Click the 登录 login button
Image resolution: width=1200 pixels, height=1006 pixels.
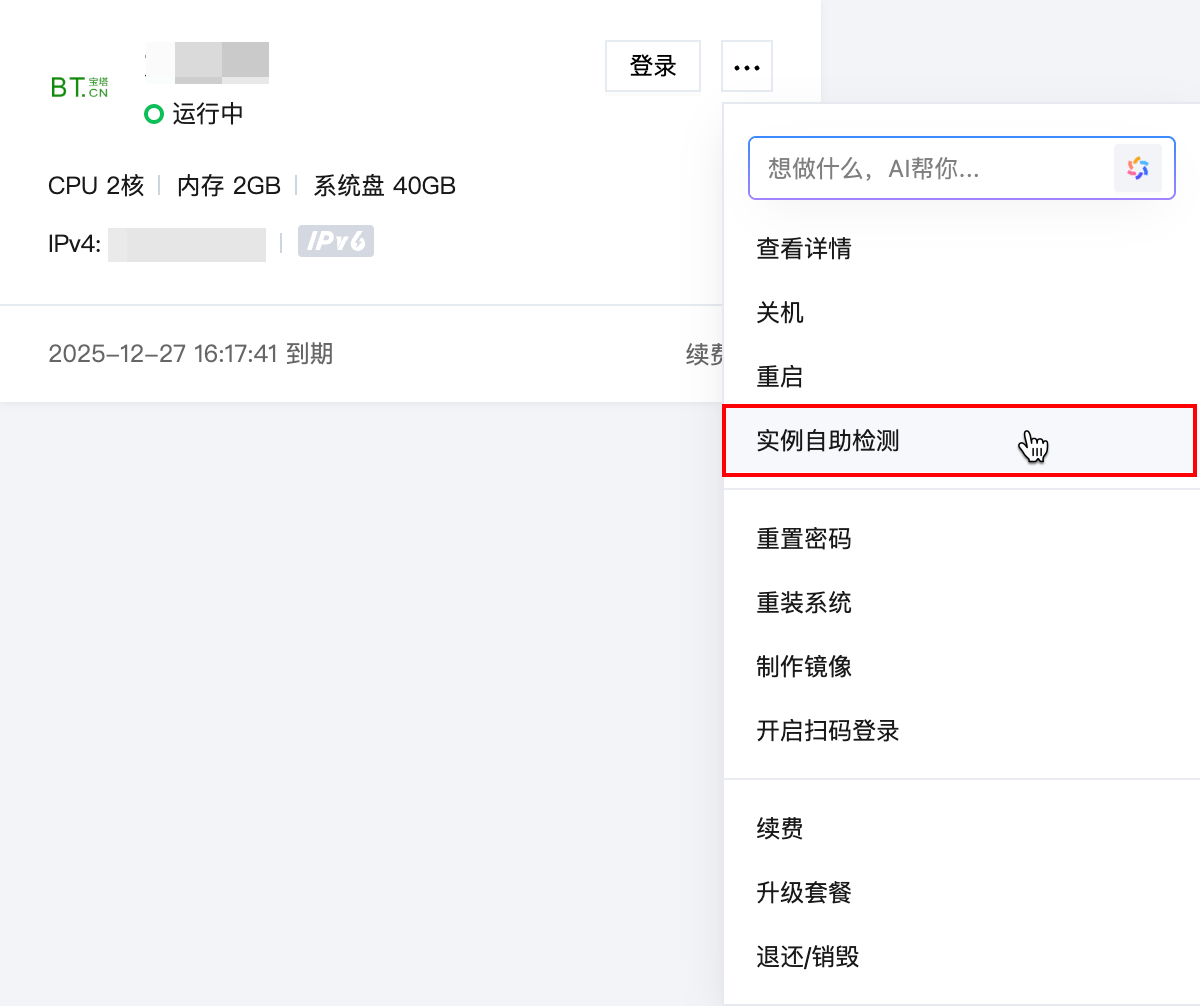coord(653,67)
